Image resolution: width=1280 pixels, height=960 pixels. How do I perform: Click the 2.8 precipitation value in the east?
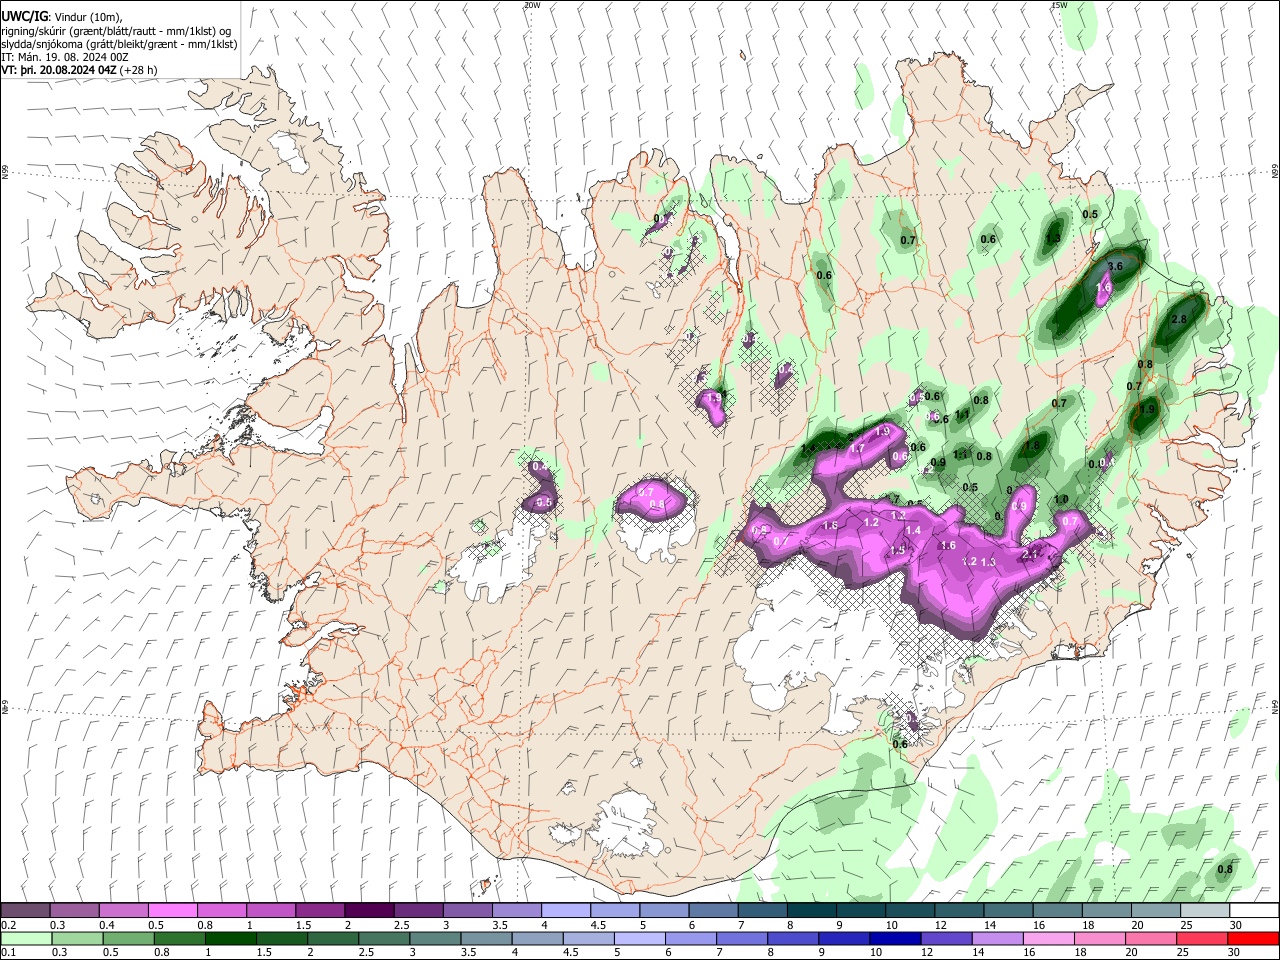click(1178, 319)
